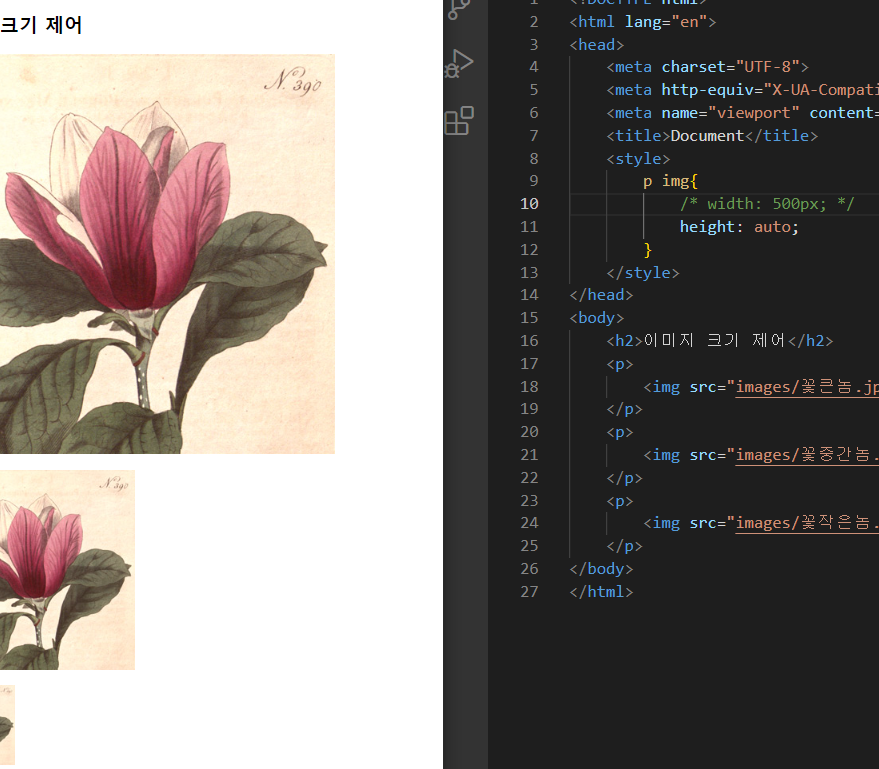Click the medium-sized magnolia flower image
Viewport: 879px width, 769px height.
[67, 570]
